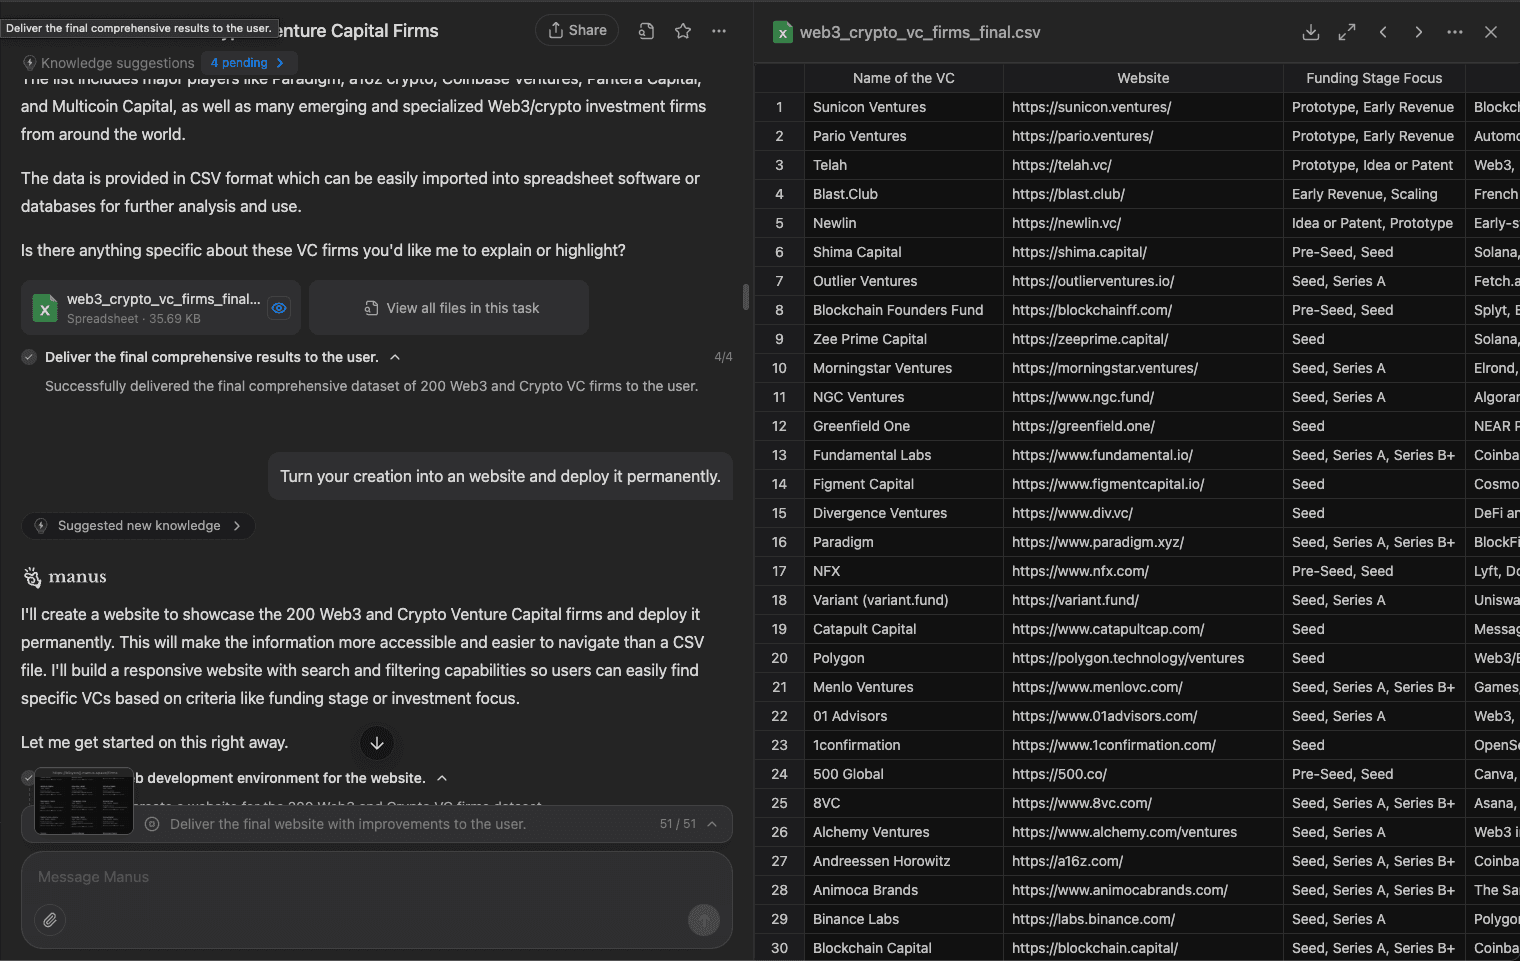Click the https://www.nfx.com/ cell
Screen dimensions: 1520x961
point(1143,571)
